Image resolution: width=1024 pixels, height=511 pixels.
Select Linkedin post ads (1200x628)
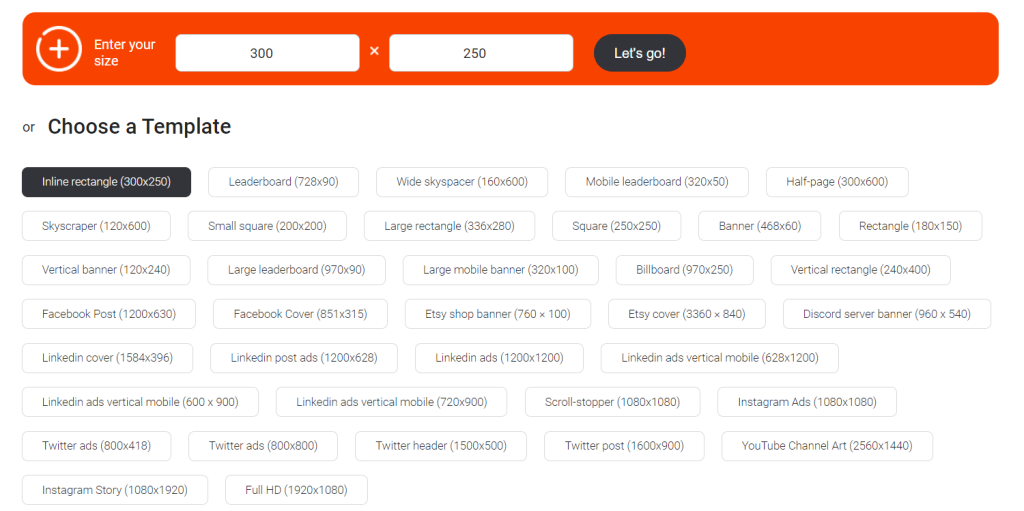[304, 358]
